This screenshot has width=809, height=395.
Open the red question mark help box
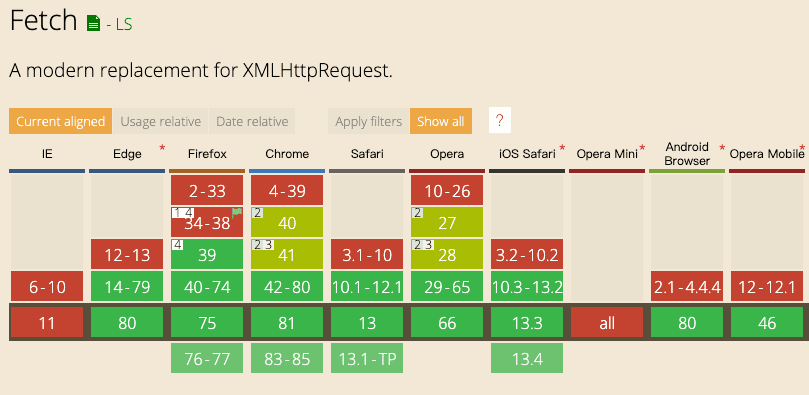click(x=499, y=121)
